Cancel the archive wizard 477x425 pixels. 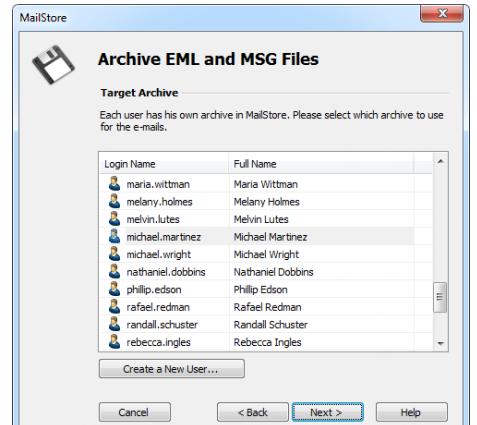click(x=135, y=412)
